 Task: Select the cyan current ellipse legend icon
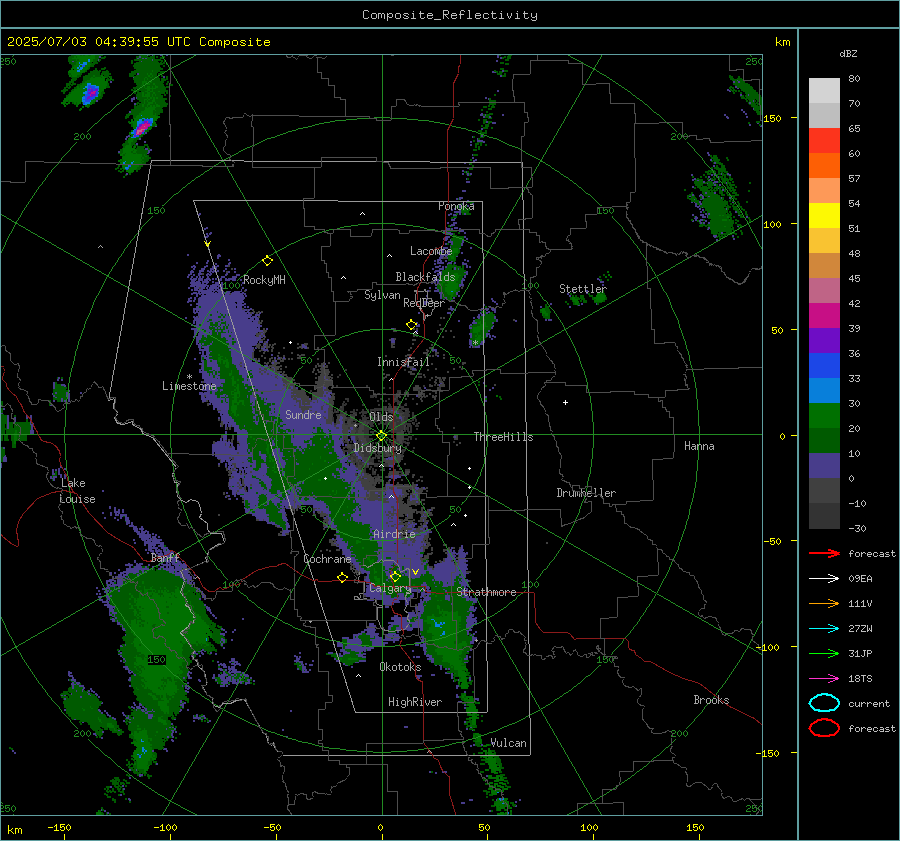tap(824, 703)
